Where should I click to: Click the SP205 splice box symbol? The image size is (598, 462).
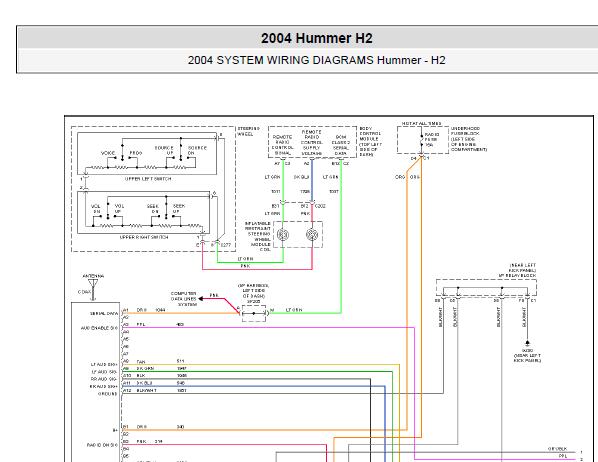pos(254,313)
